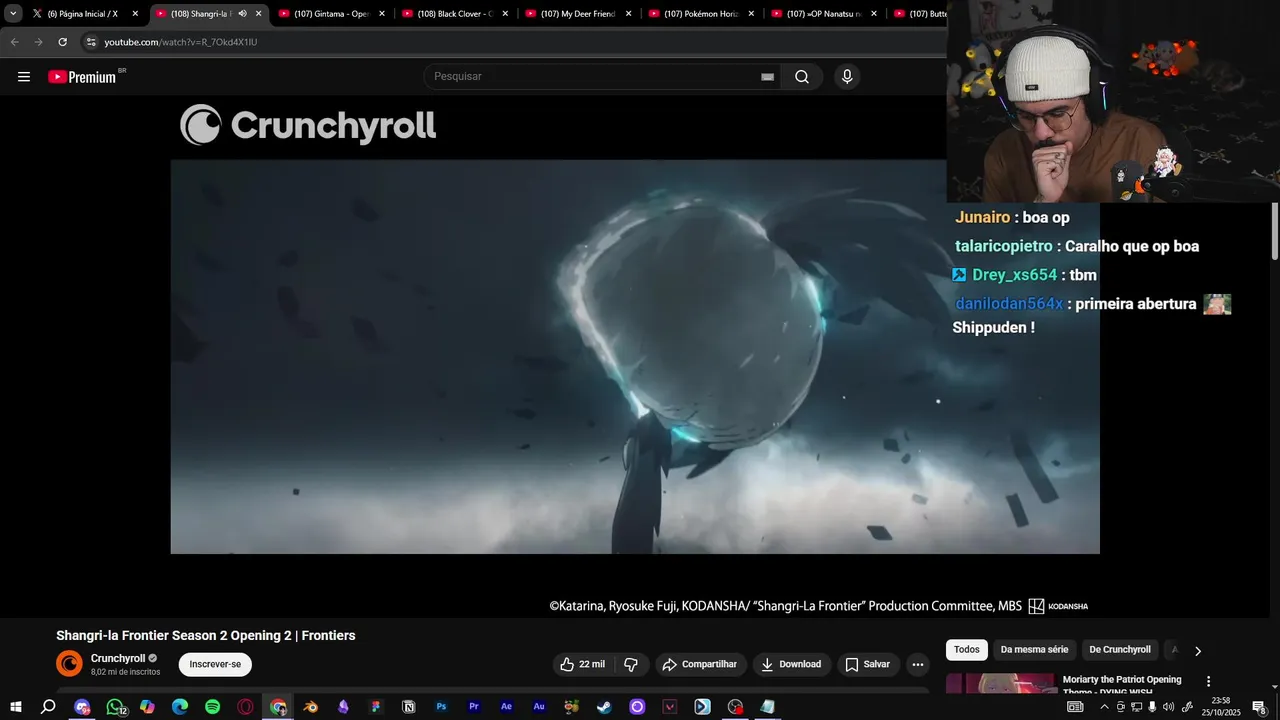Open the on-screen keyboard in search box
Viewport: 1280px width, 720px height.
point(768,77)
